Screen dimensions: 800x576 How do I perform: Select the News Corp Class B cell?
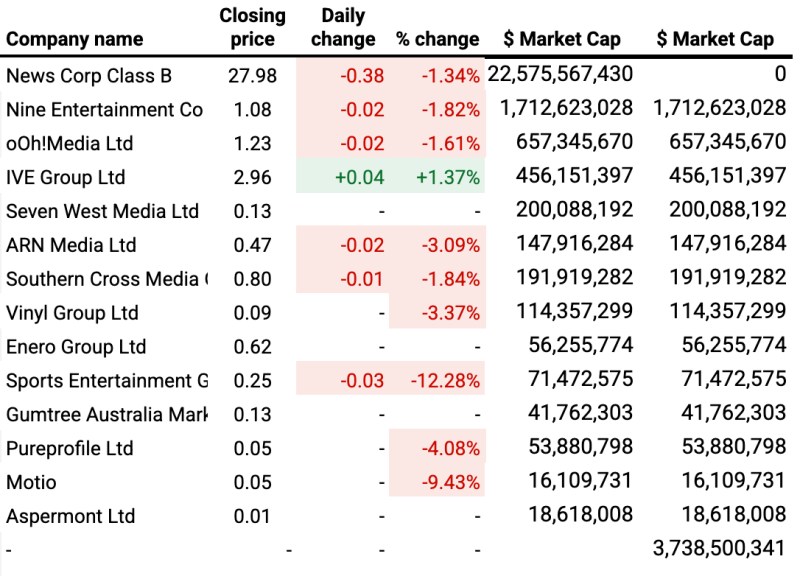[x=89, y=76]
